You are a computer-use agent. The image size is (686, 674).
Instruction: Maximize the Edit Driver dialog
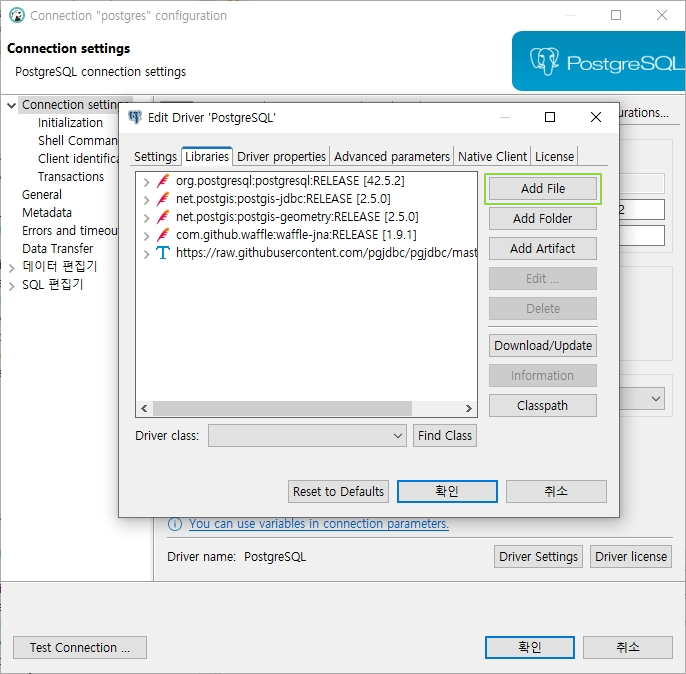point(550,117)
